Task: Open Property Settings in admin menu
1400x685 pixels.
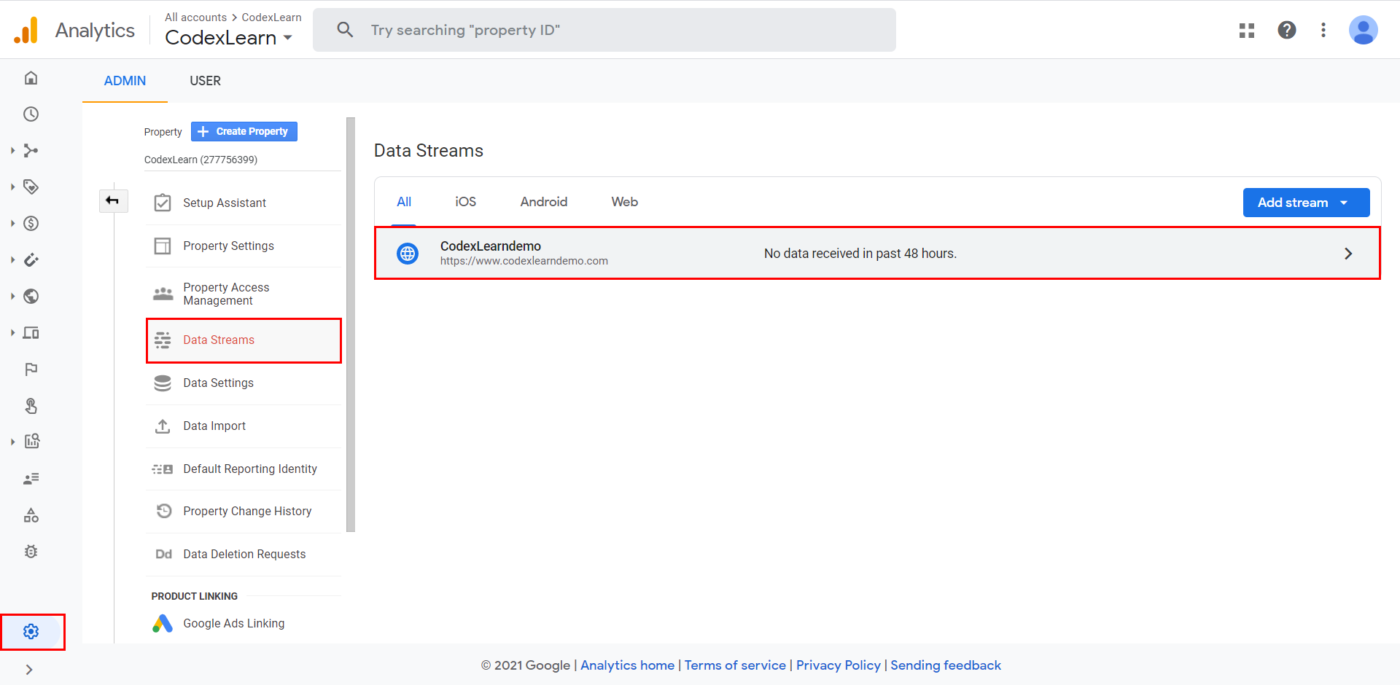Action: [228, 246]
